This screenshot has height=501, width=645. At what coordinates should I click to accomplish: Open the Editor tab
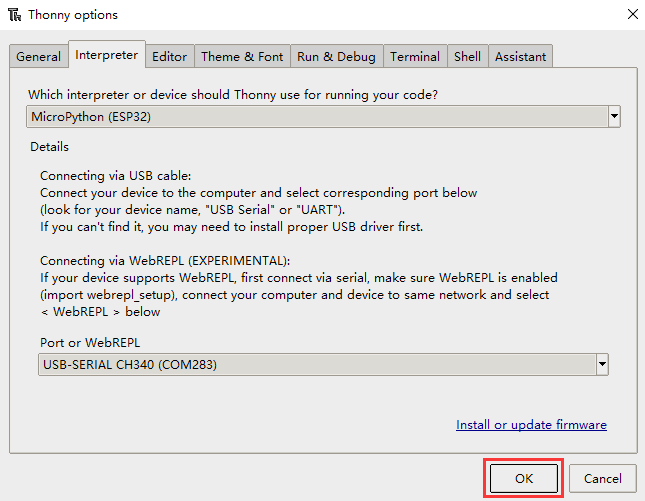pyautogui.click(x=169, y=56)
